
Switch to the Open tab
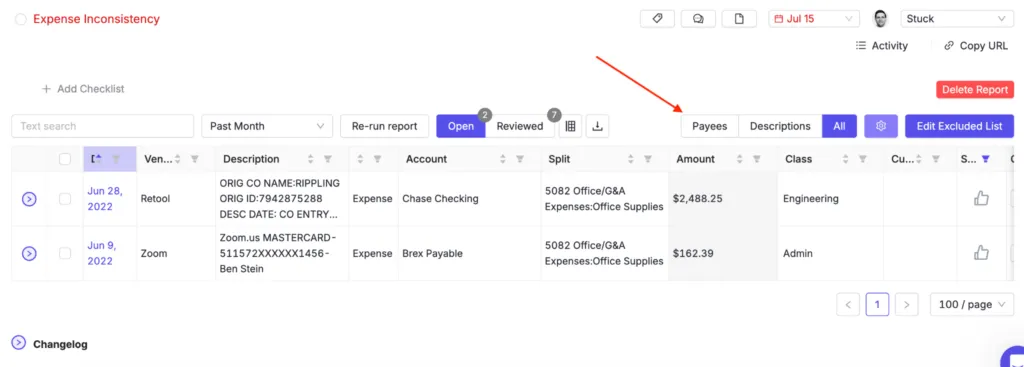[x=461, y=126]
